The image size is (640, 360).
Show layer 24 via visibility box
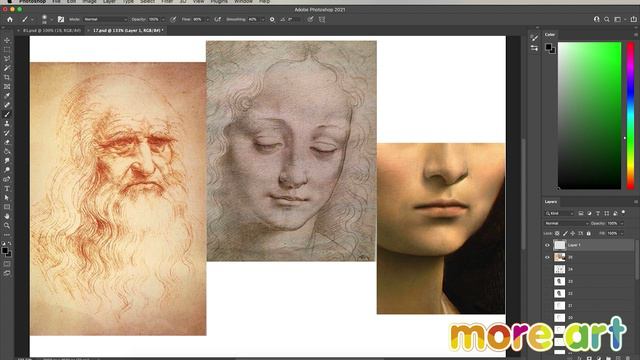coord(547,269)
